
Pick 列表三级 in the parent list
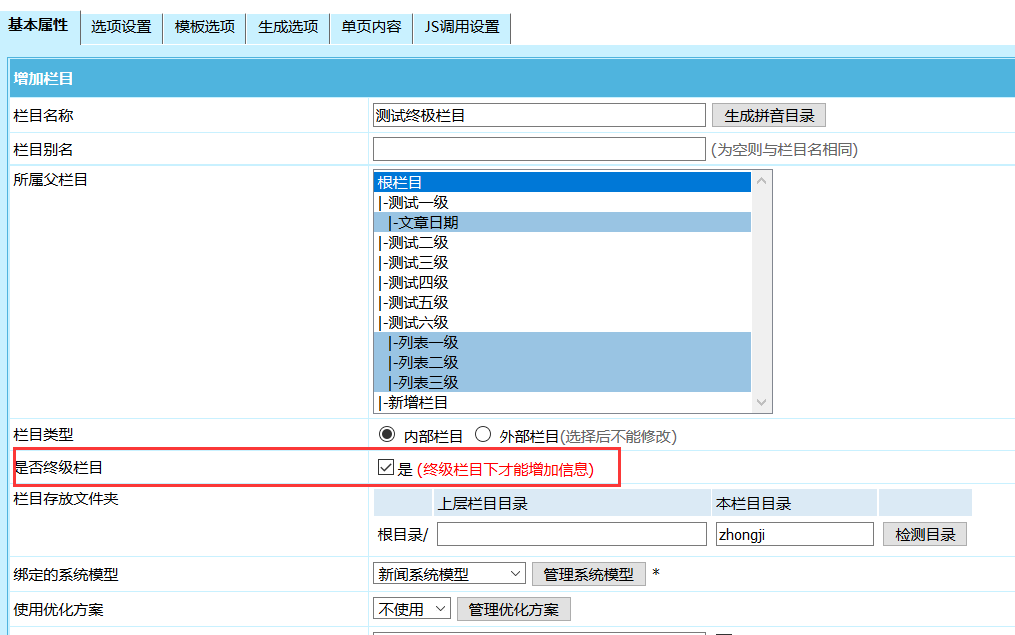point(562,383)
